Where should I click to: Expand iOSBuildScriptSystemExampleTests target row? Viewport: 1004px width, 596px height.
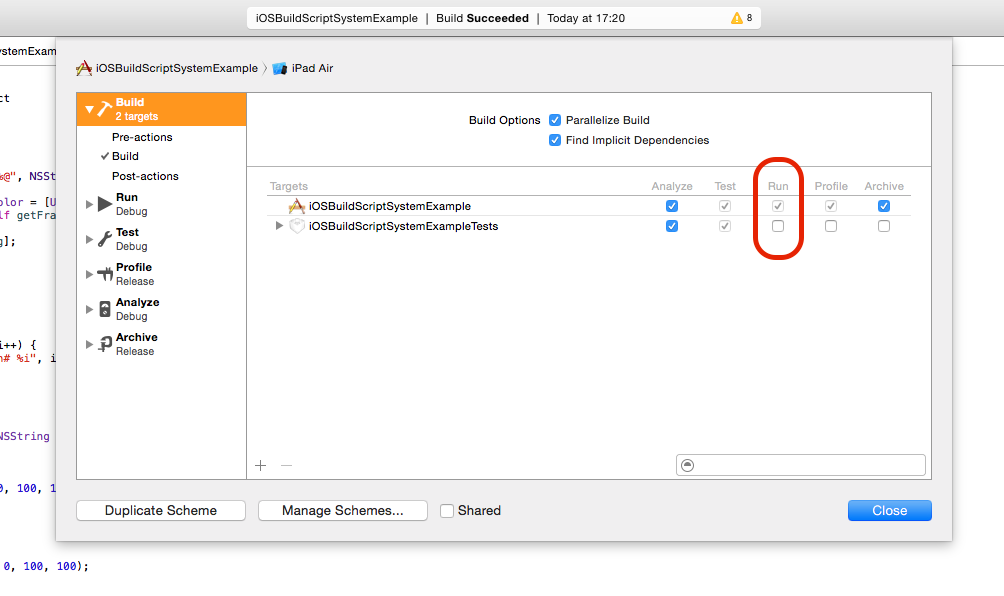point(279,225)
